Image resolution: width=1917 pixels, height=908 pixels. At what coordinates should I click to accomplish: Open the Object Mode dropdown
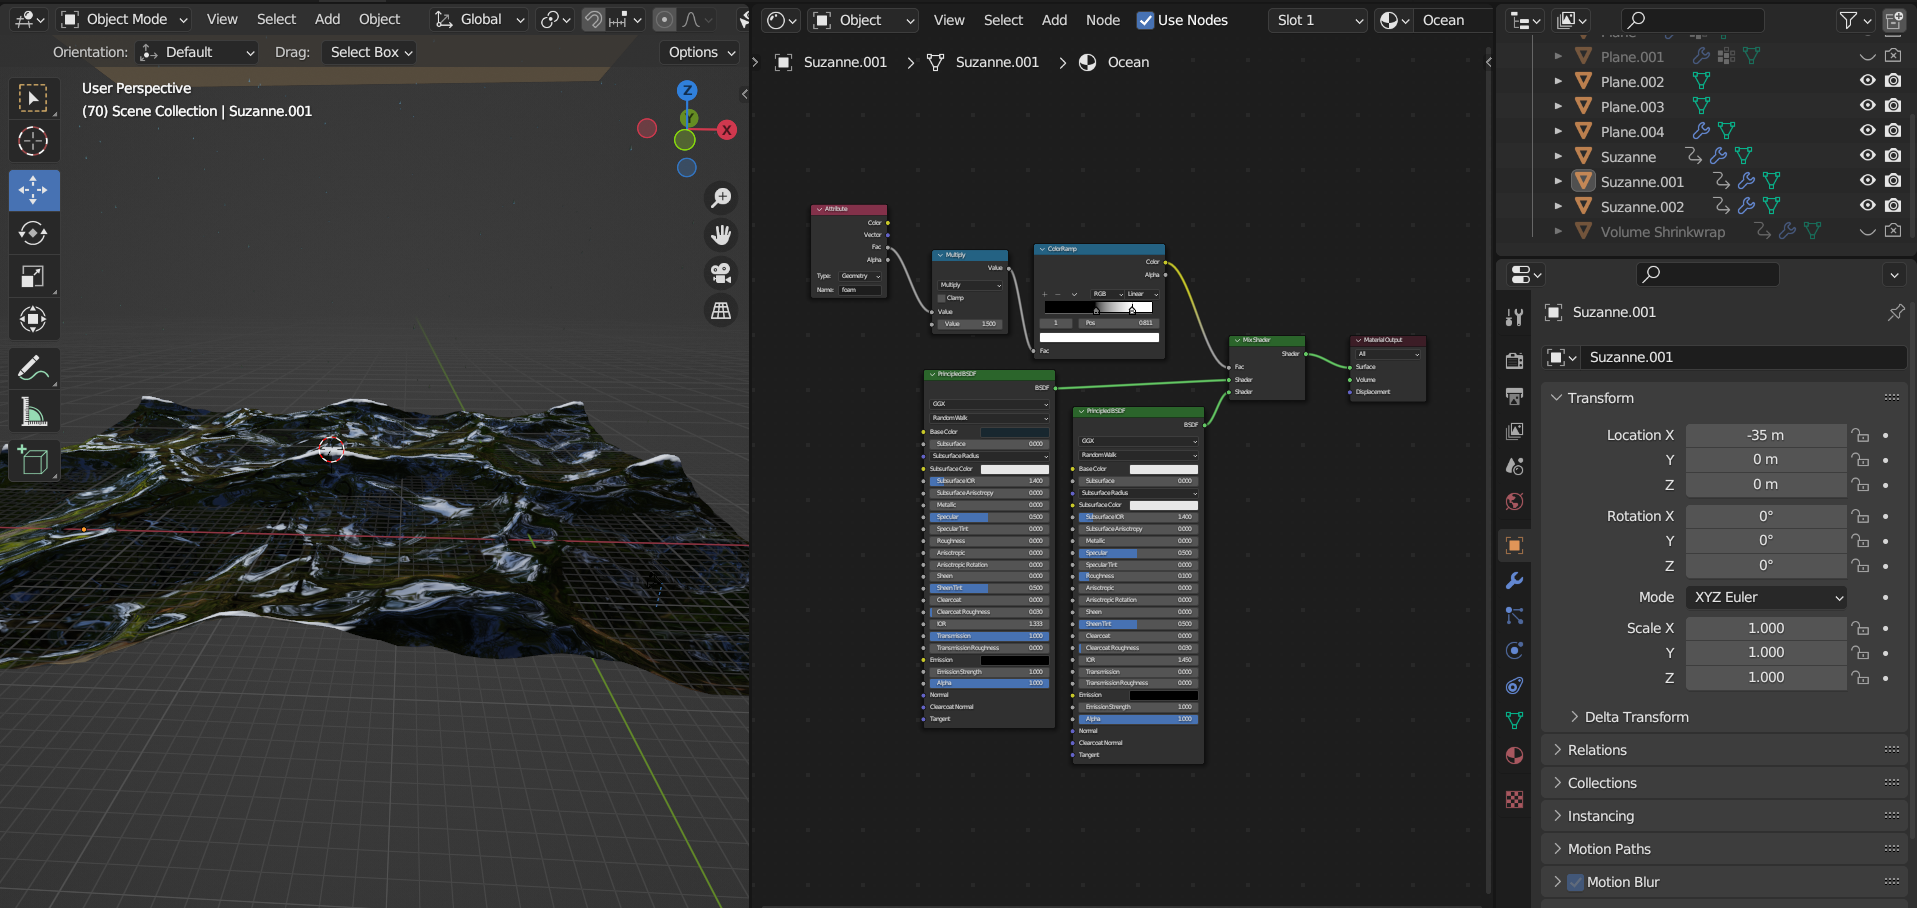pos(125,19)
